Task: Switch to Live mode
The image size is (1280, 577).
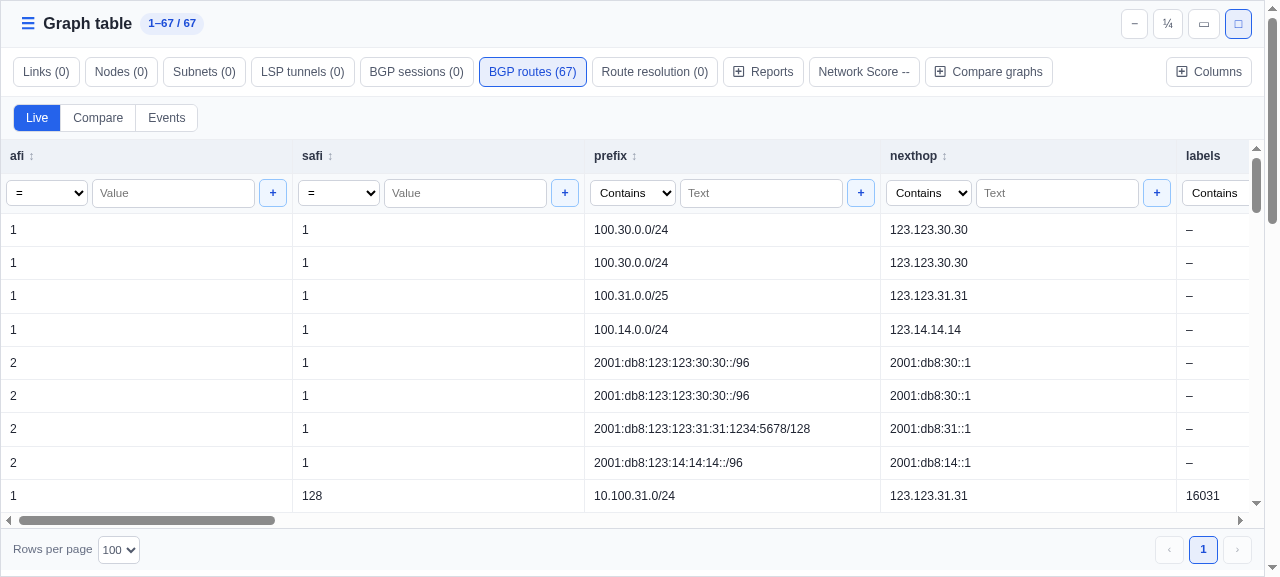Action: tap(37, 118)
